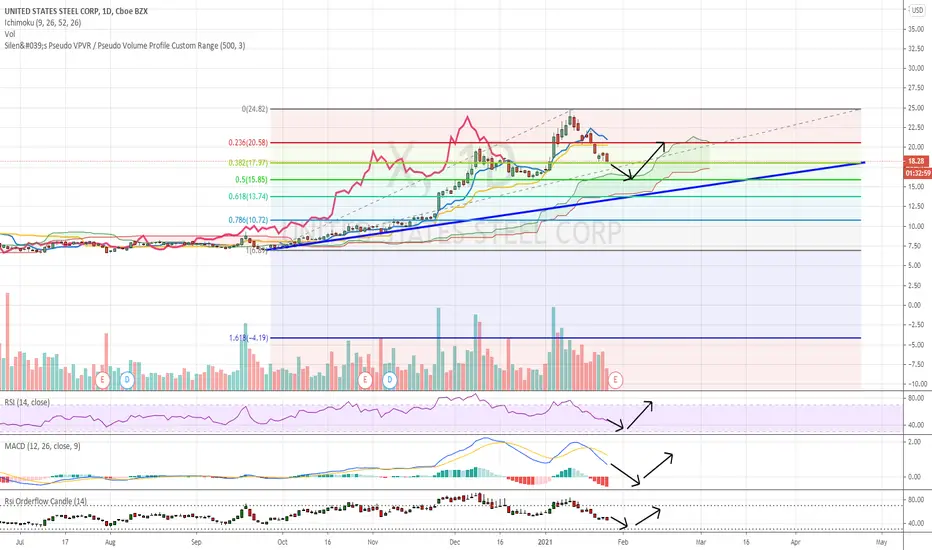Click the 12.50 price axis label
The width and height of the screenshot is (932, 550).
coord(916,206)
